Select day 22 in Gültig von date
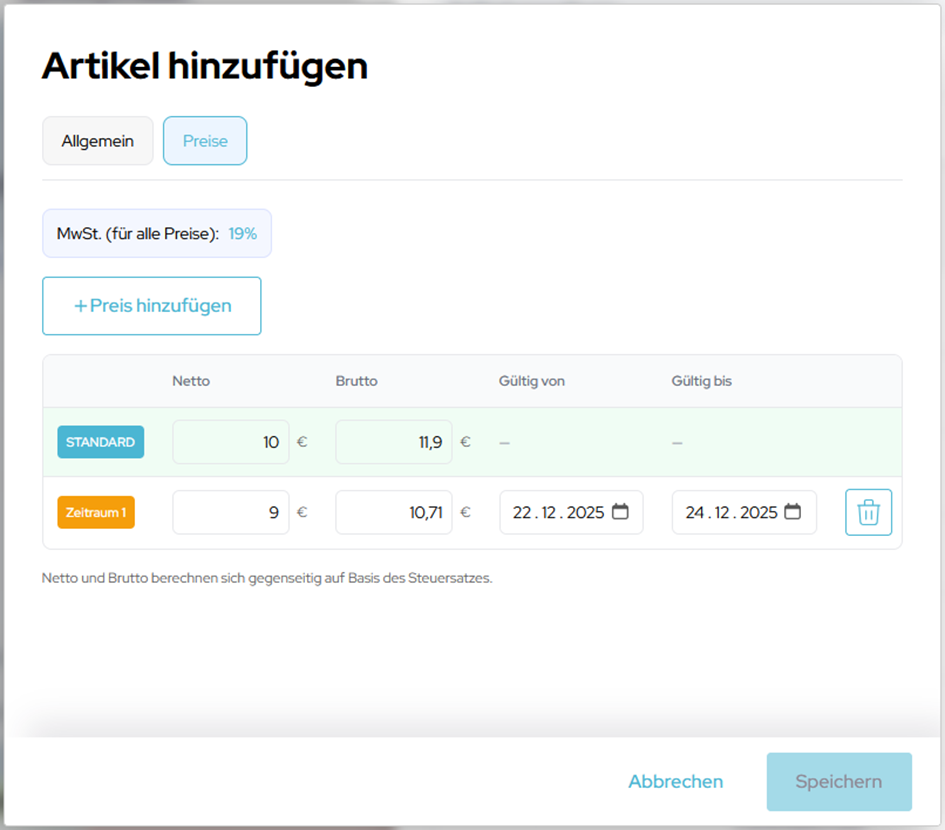 coord(522,512)
